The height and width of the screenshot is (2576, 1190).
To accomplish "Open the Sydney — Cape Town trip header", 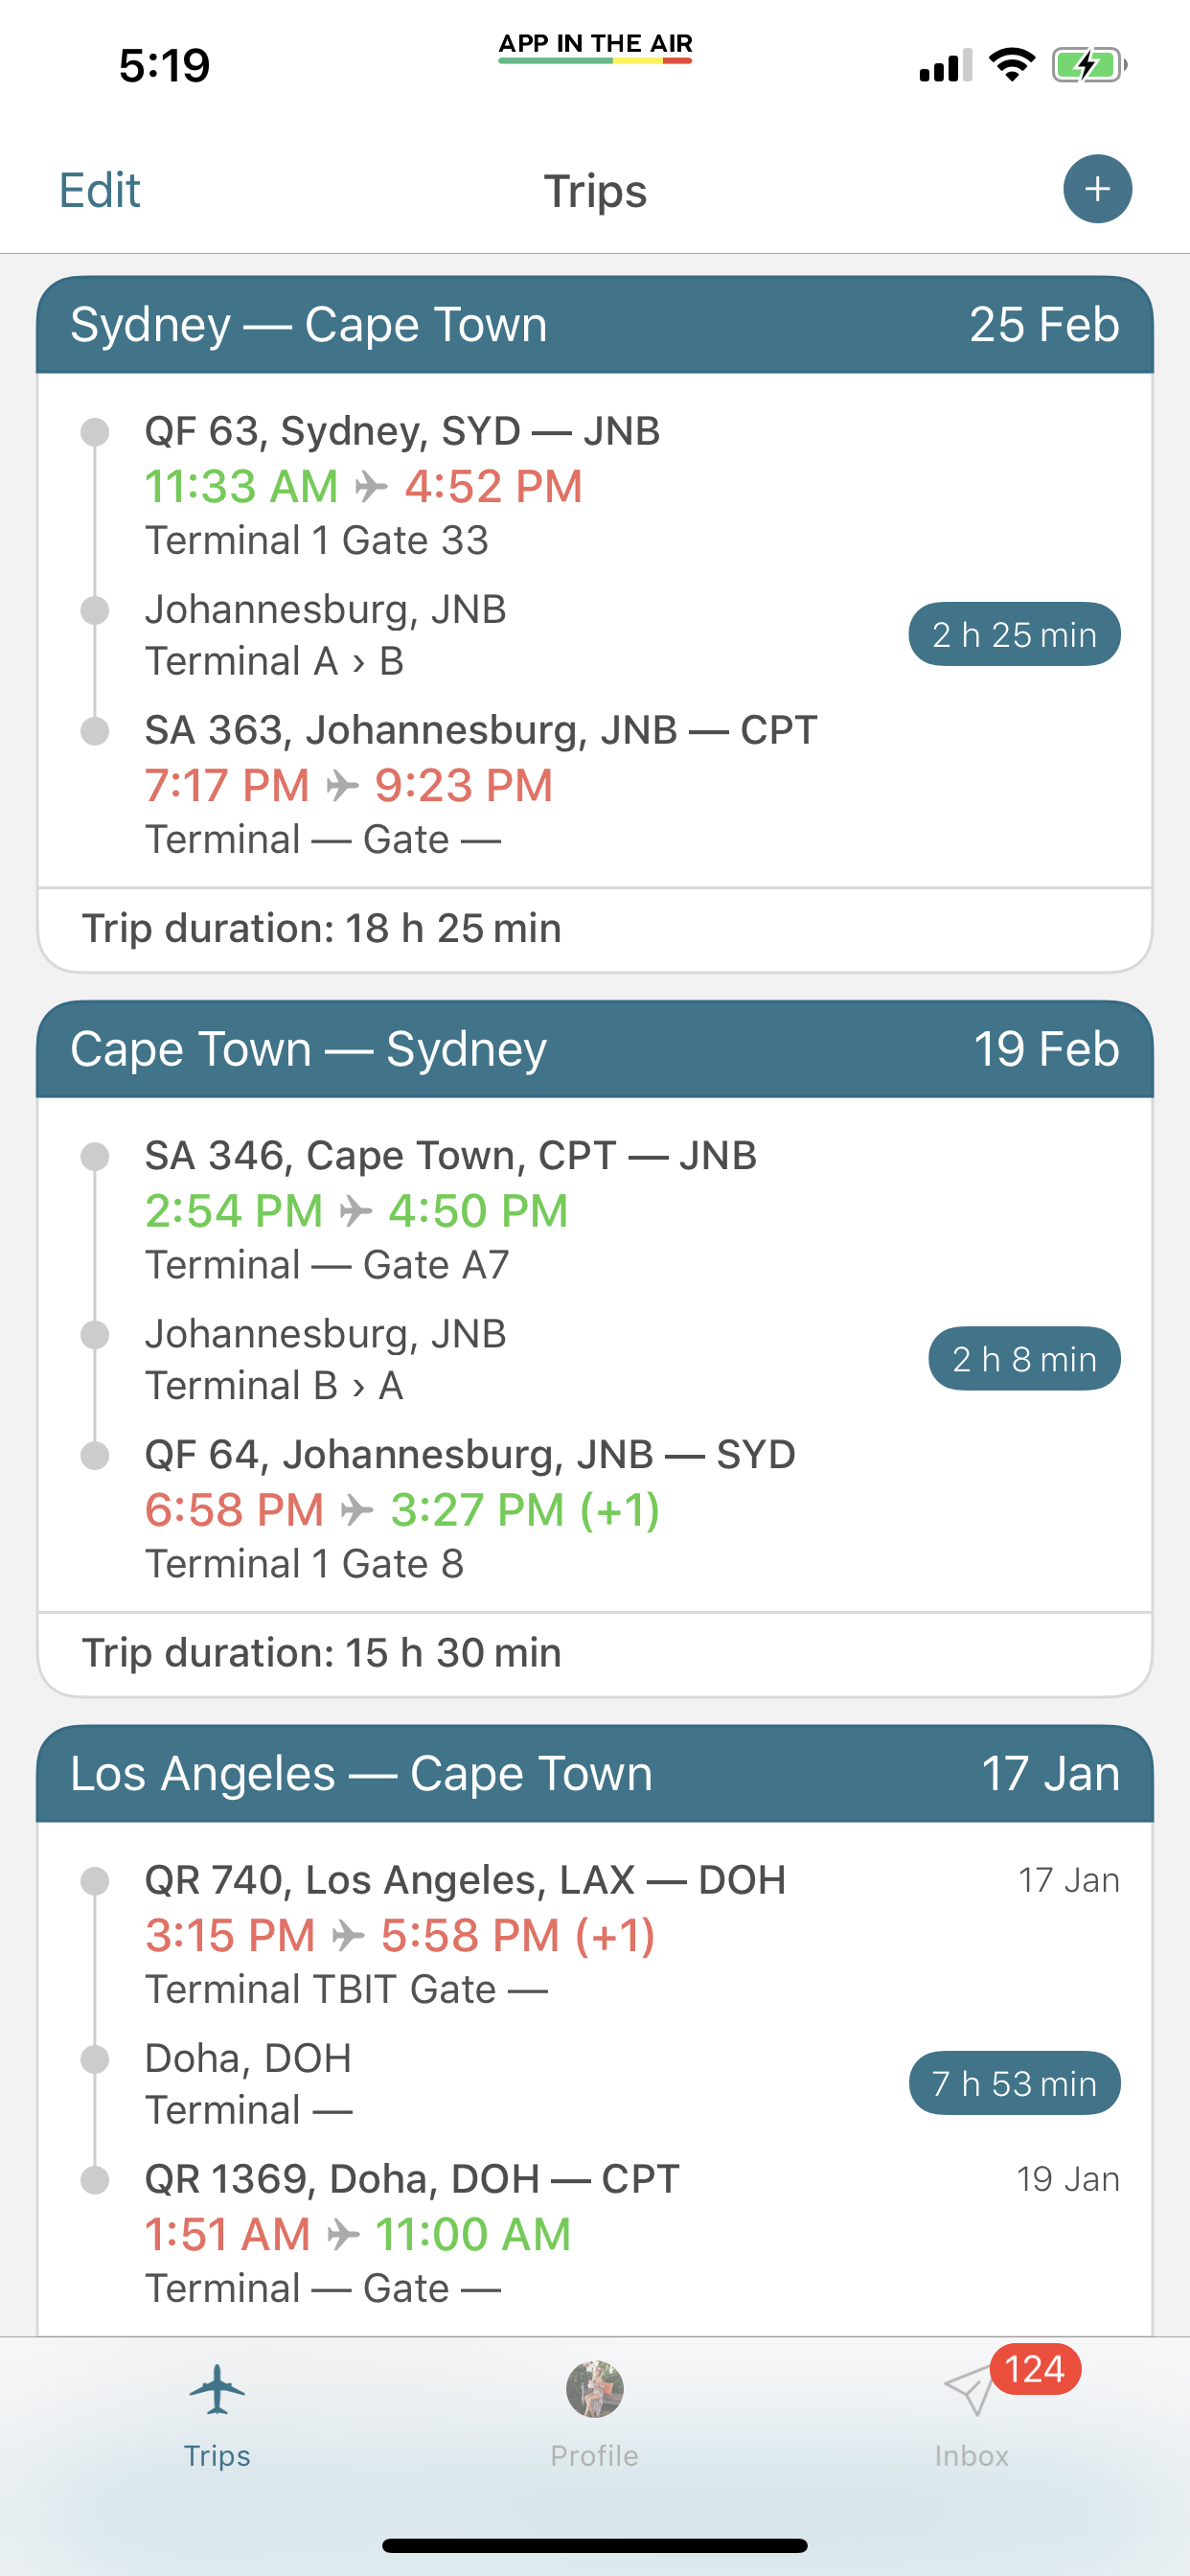I will tap(595, 325).
